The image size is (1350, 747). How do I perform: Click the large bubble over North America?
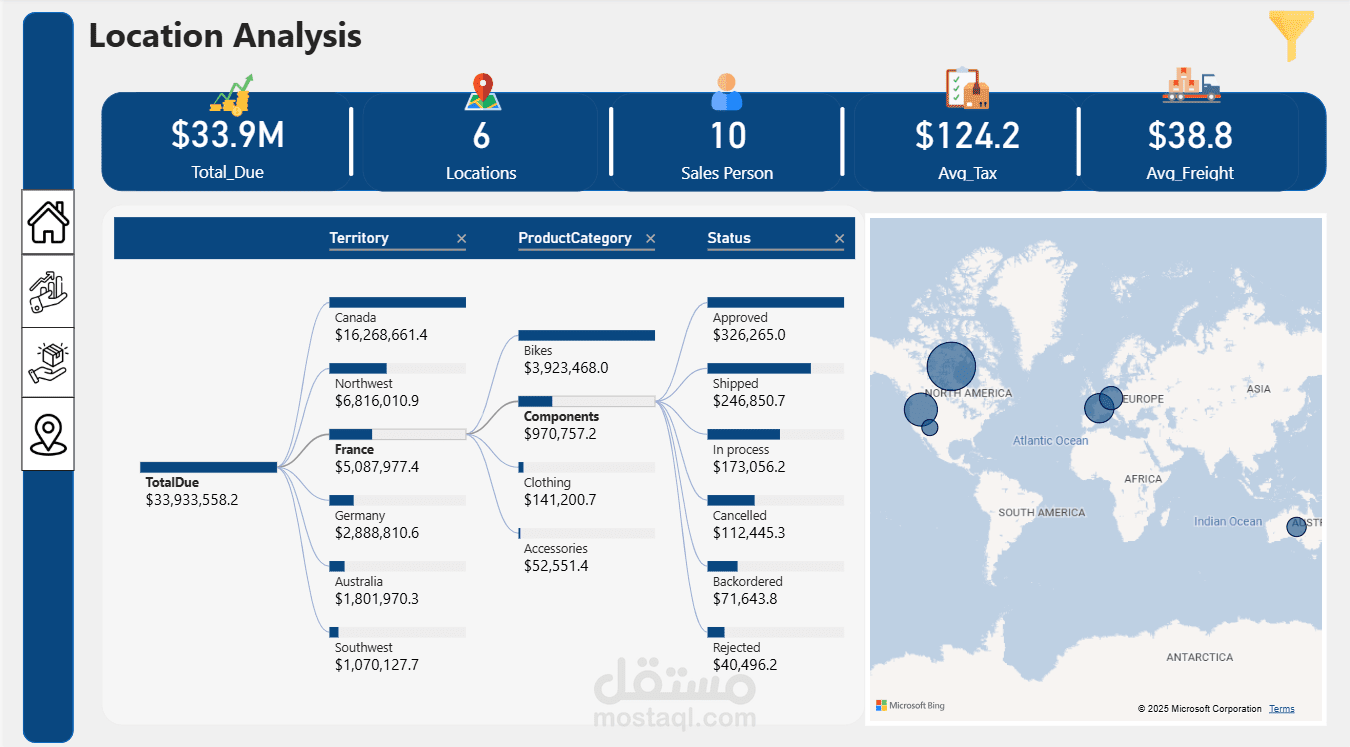[951, 366]
